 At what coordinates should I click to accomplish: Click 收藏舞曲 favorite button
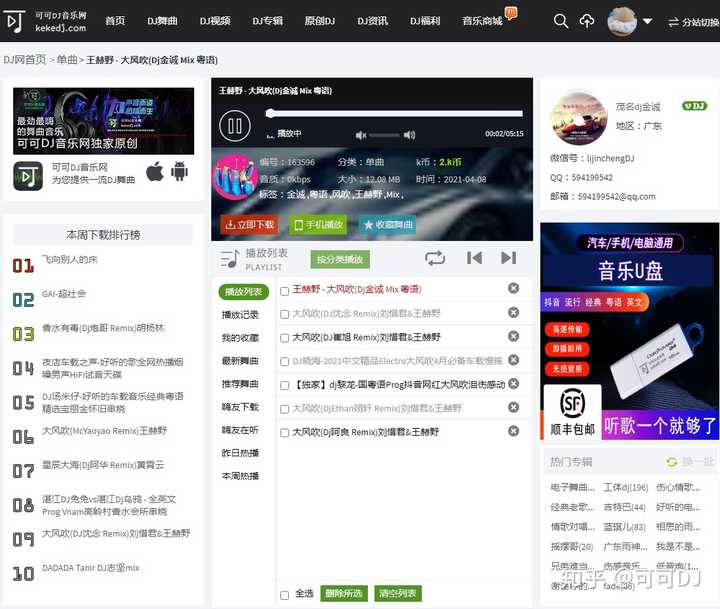pos(388,225)
